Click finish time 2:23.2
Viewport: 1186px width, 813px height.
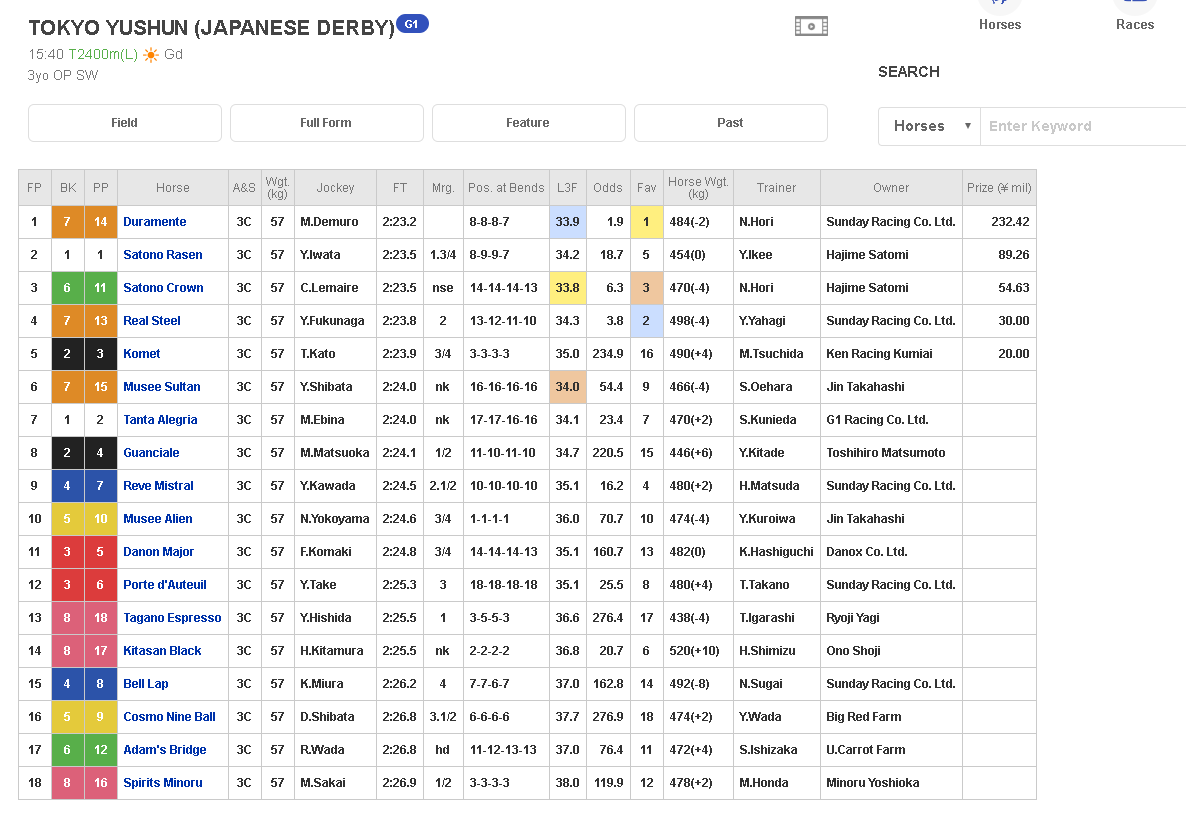pyautogui.click(x=399, y=222)
